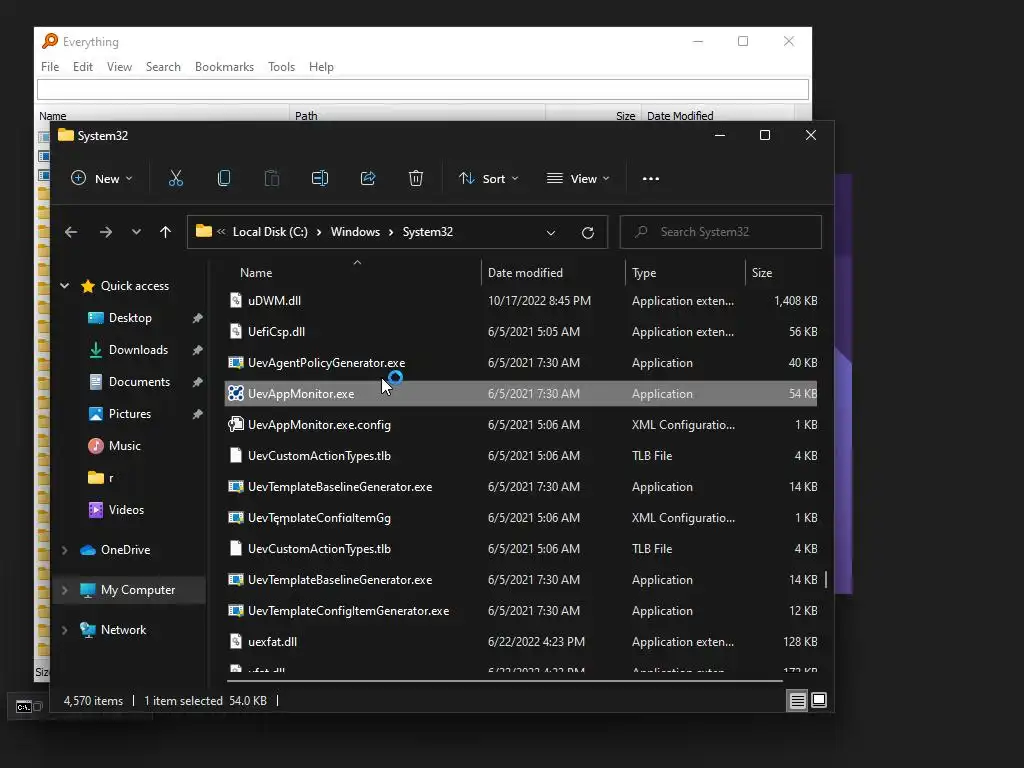Expand address bar history dropdown
1024x768 pixels.
click(551, 232)
